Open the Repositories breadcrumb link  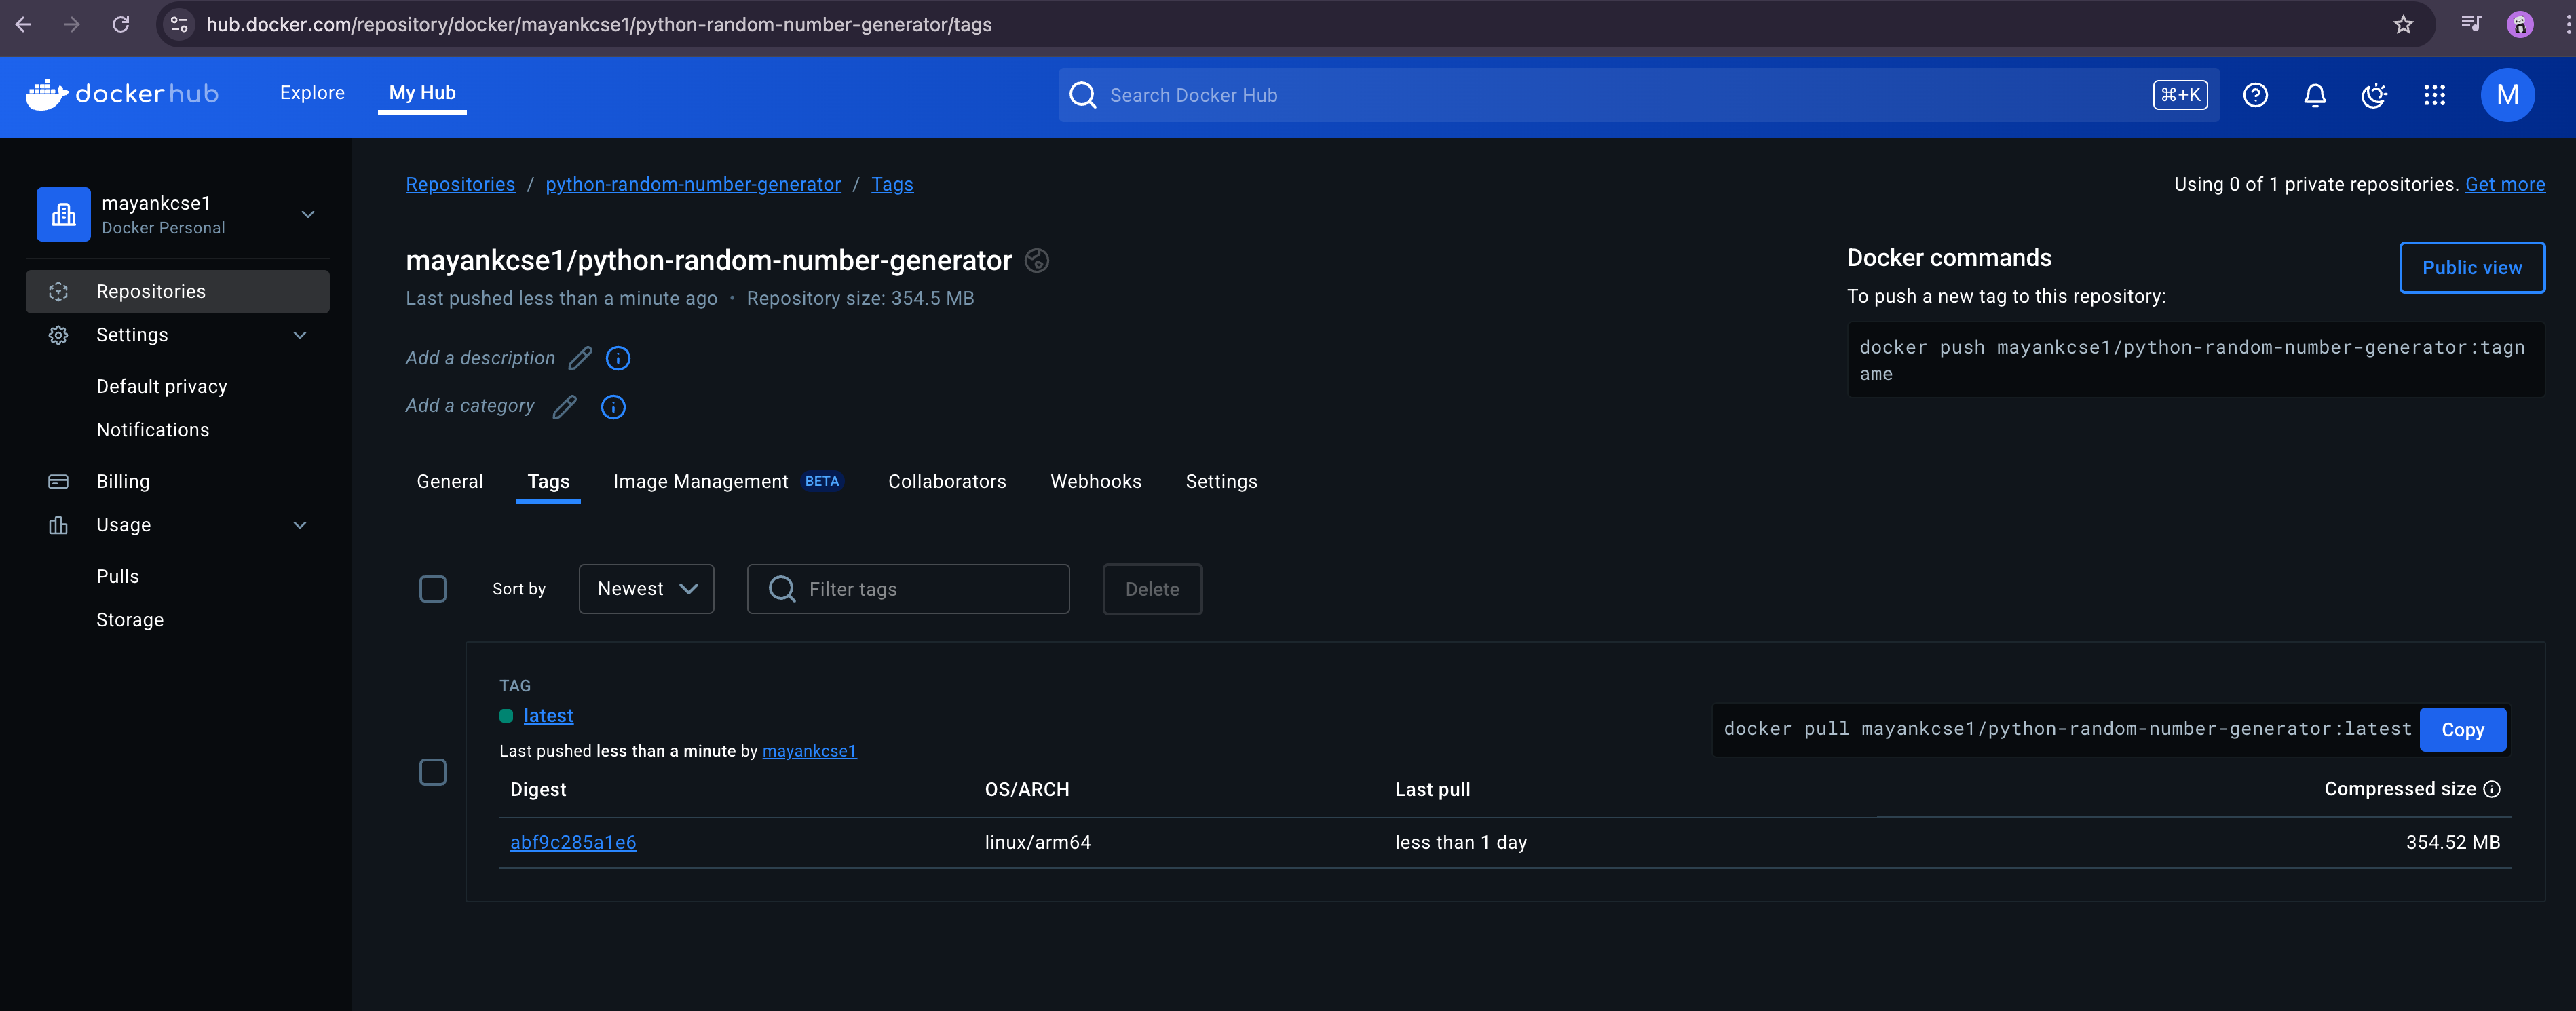460,184
